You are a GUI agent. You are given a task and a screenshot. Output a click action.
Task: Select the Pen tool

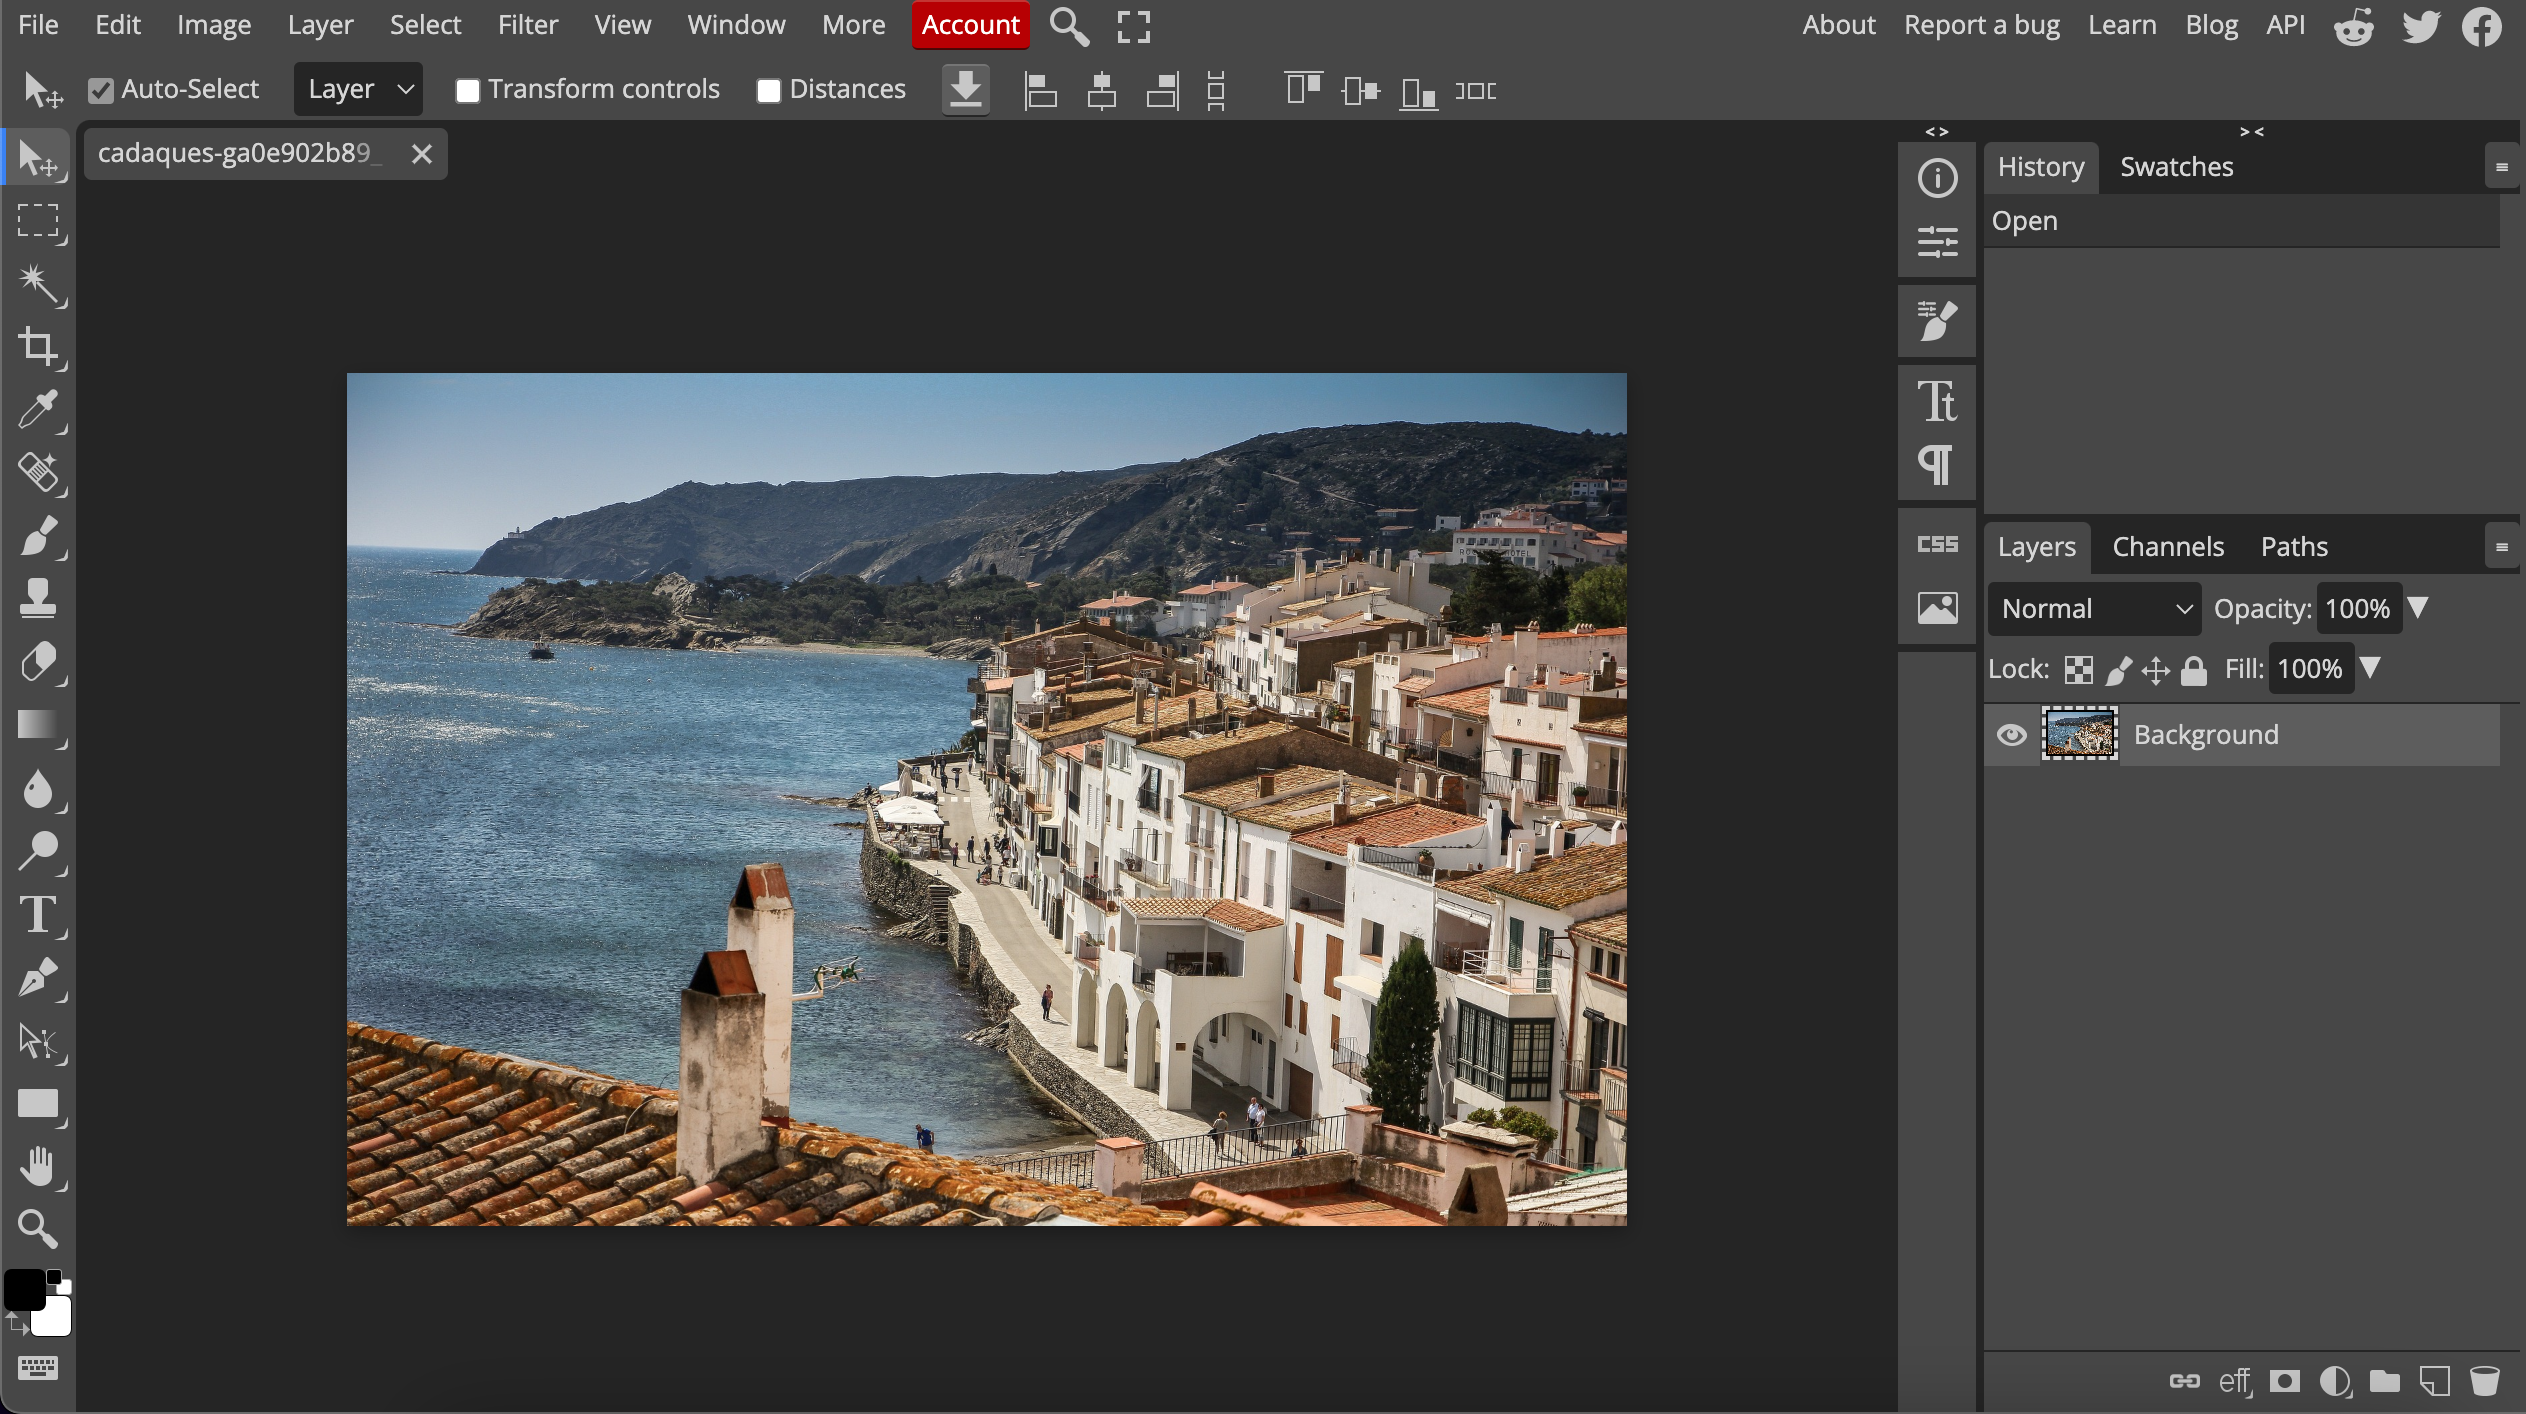click(38, 977)
